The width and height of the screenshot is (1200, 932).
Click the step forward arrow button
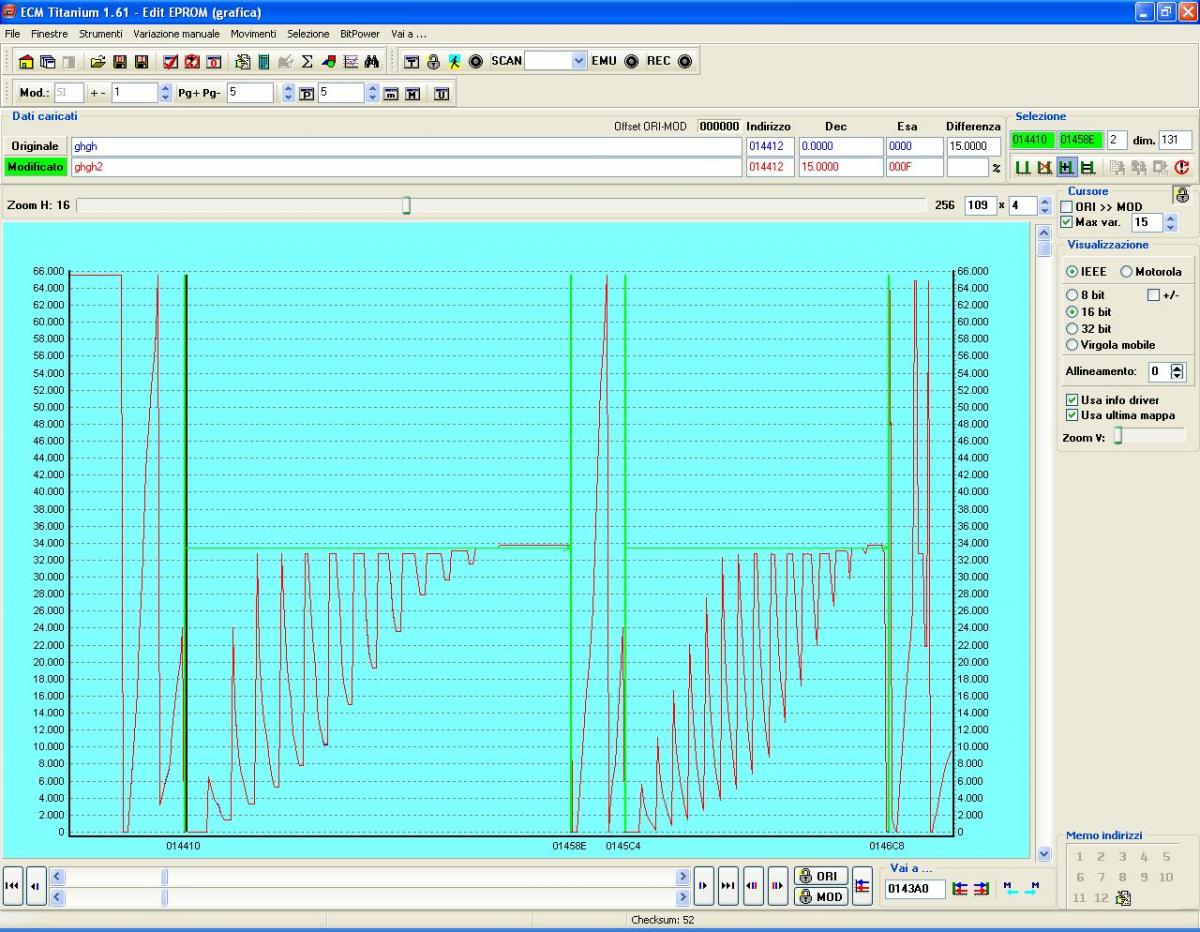click(703, 886)
